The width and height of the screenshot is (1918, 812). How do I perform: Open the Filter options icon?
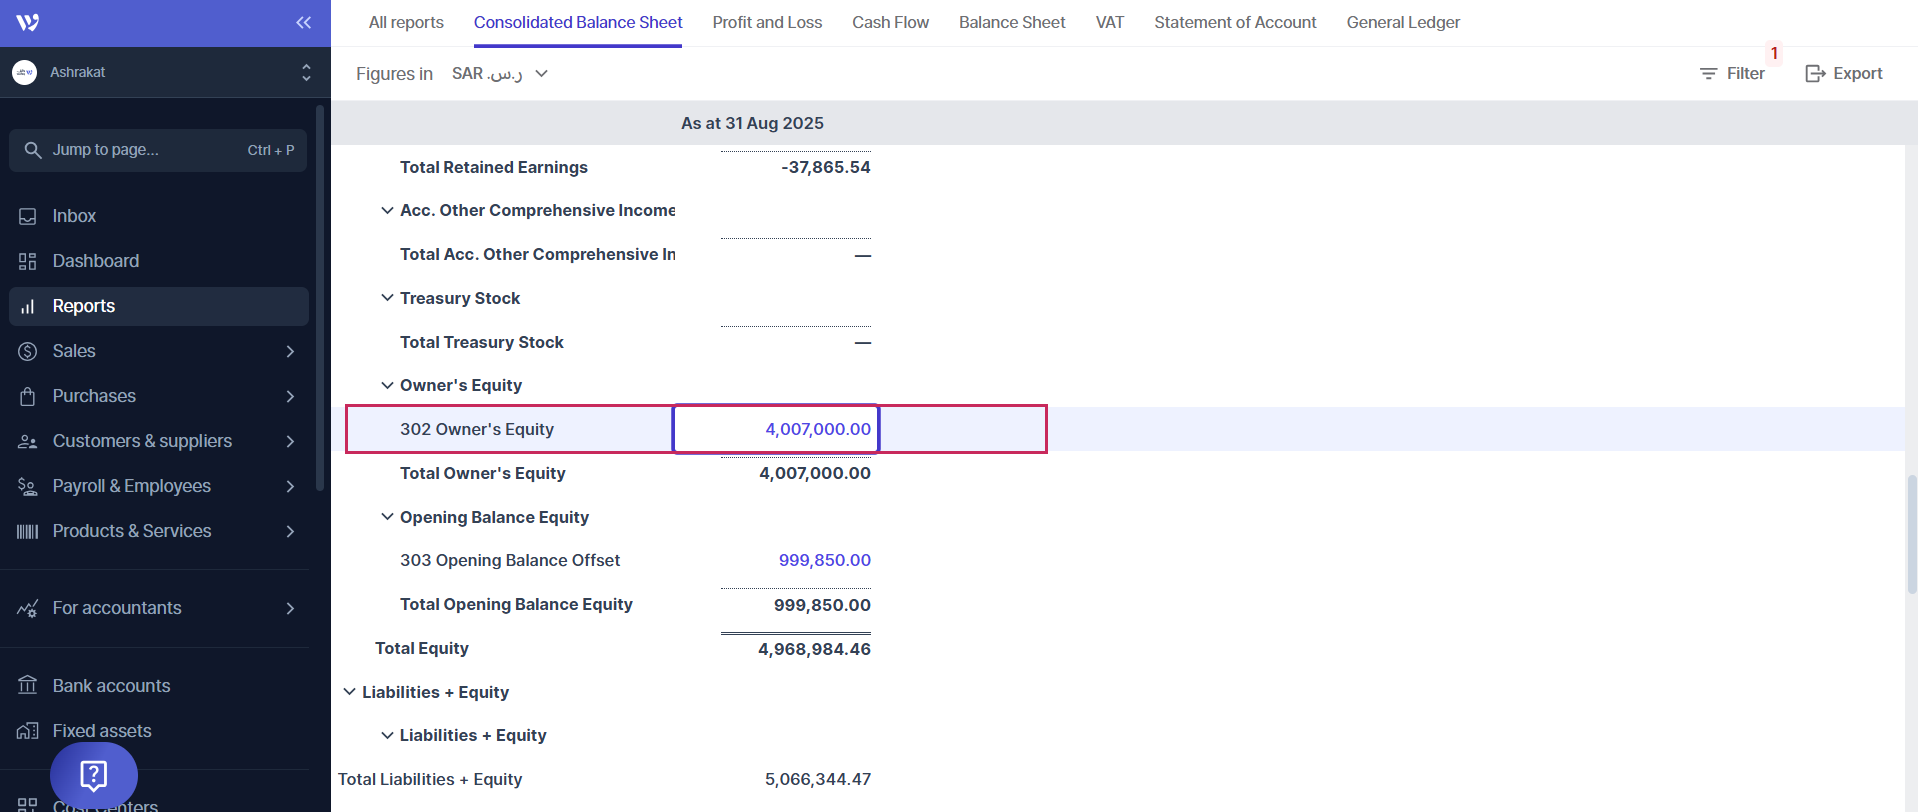coord(1708,74)
